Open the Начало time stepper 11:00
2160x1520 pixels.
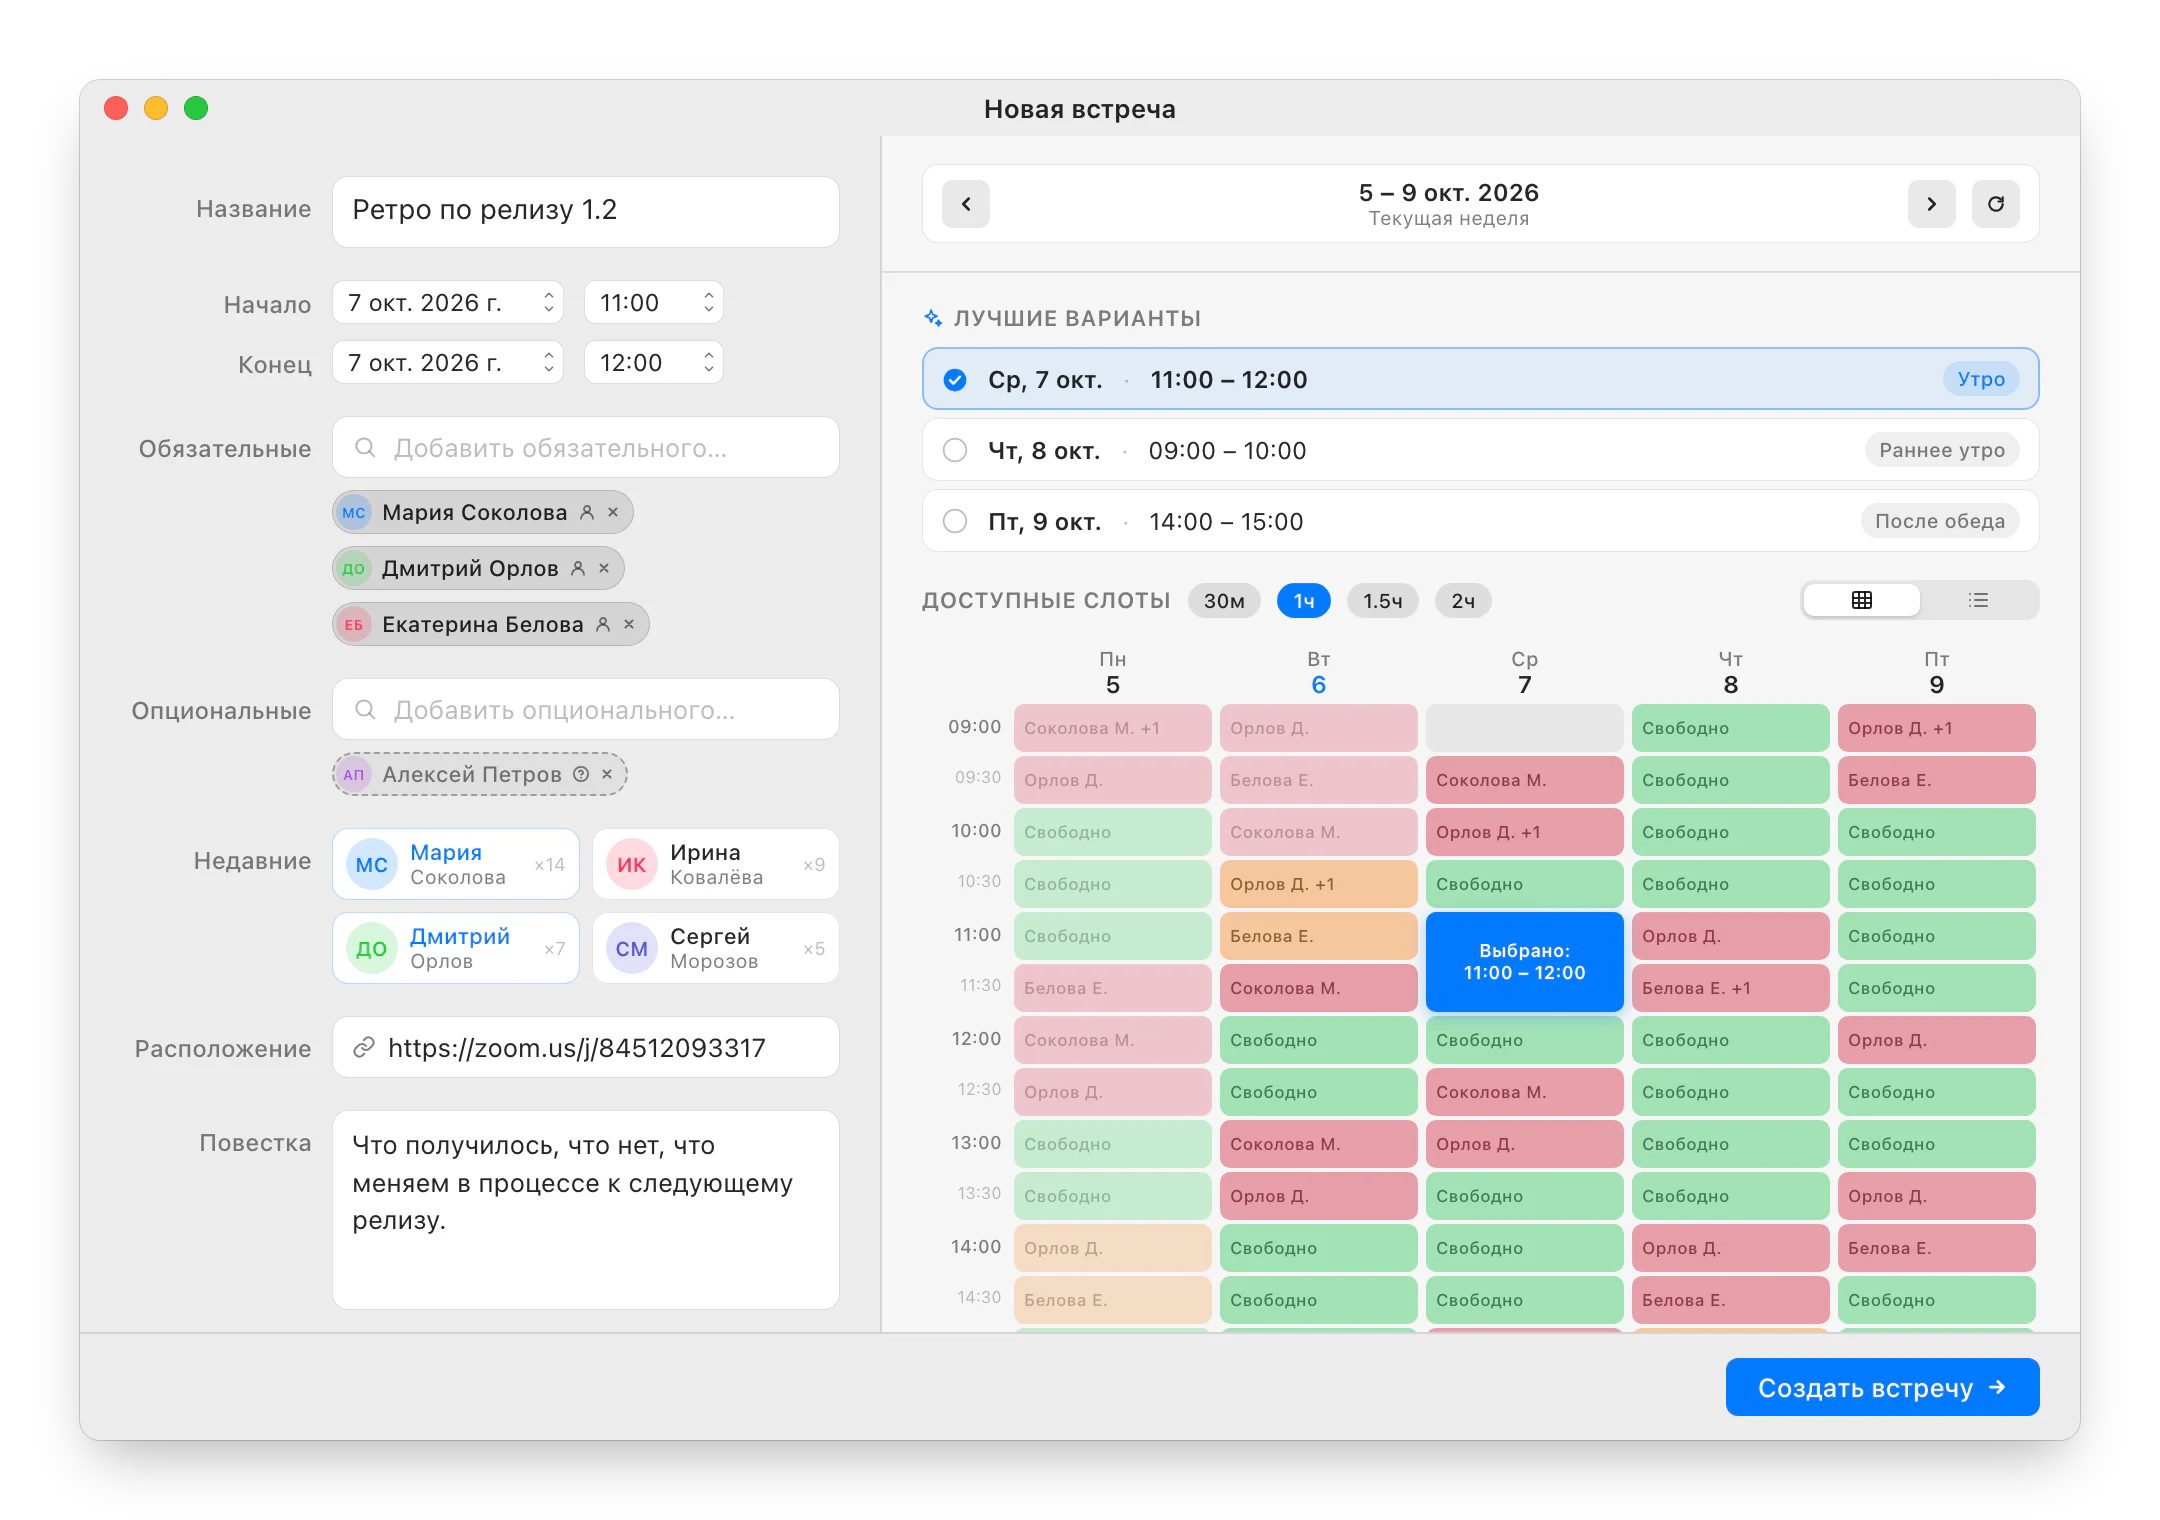[x=709, y=303]
